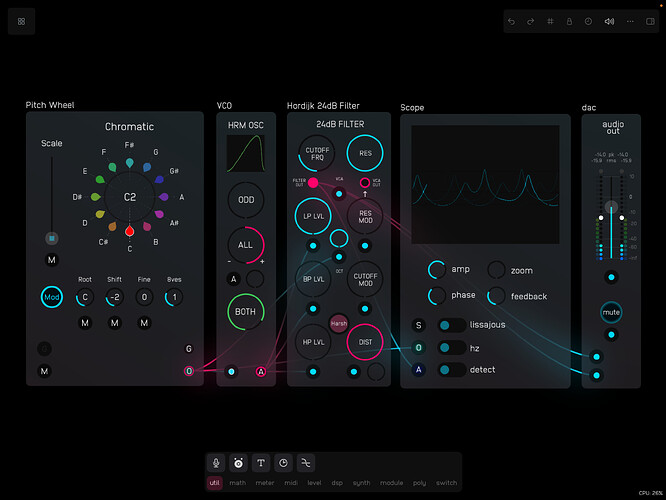Select the text T module icon
The width and height of the screenshot is (666, 500).
pos(261,463)
